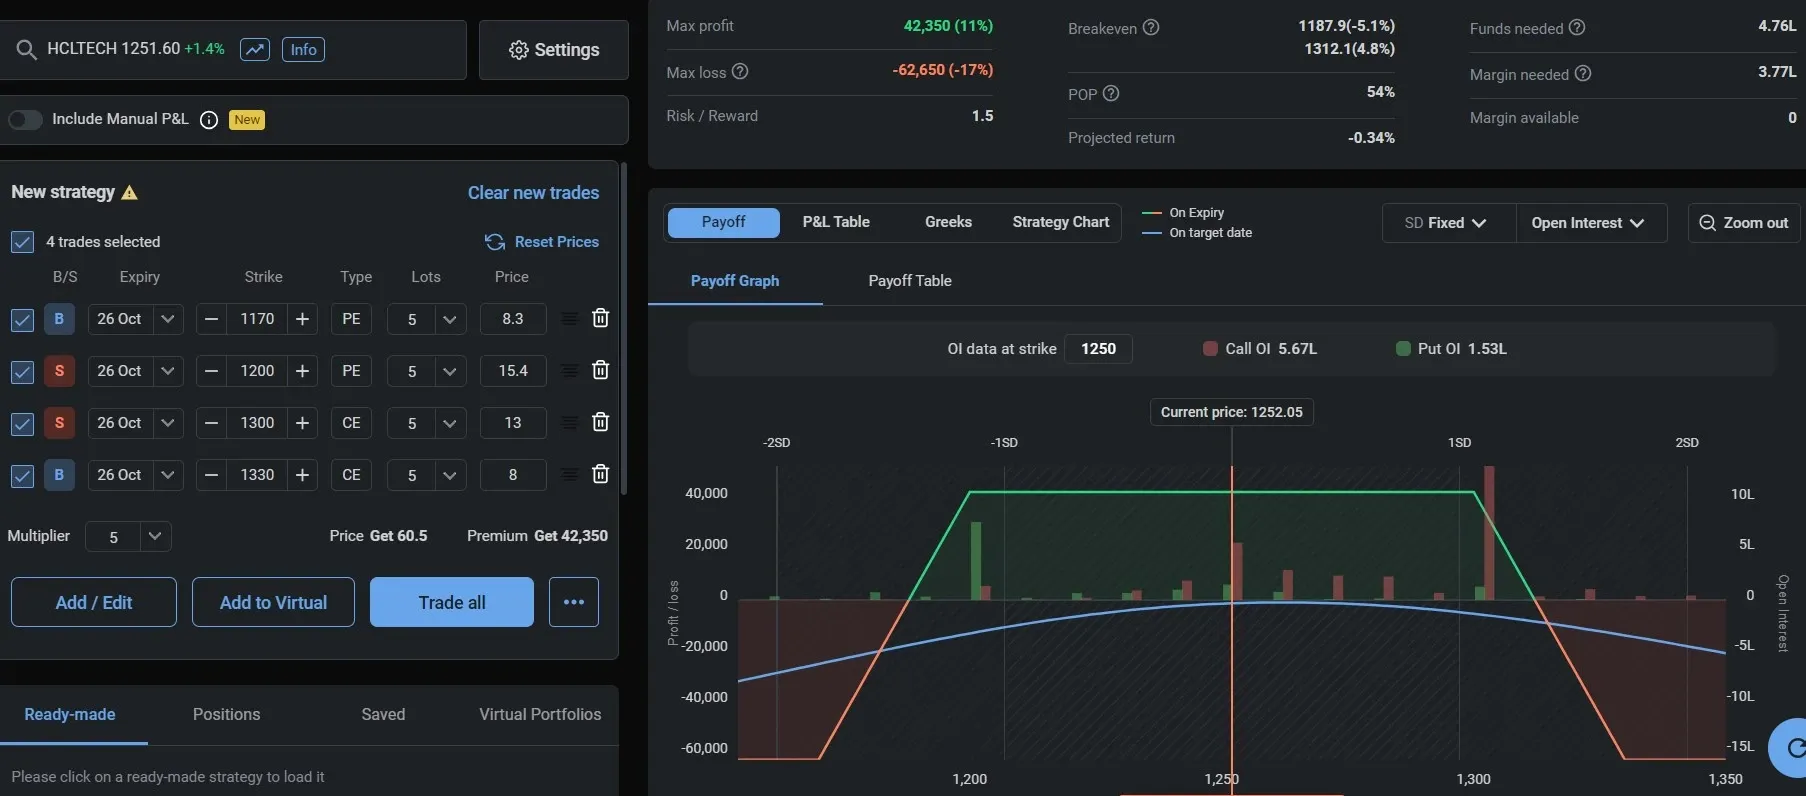Image resolution: width=1806 pixels, height=796 pixels.
Task: Click help icon next to POP
Action: 1111,94
